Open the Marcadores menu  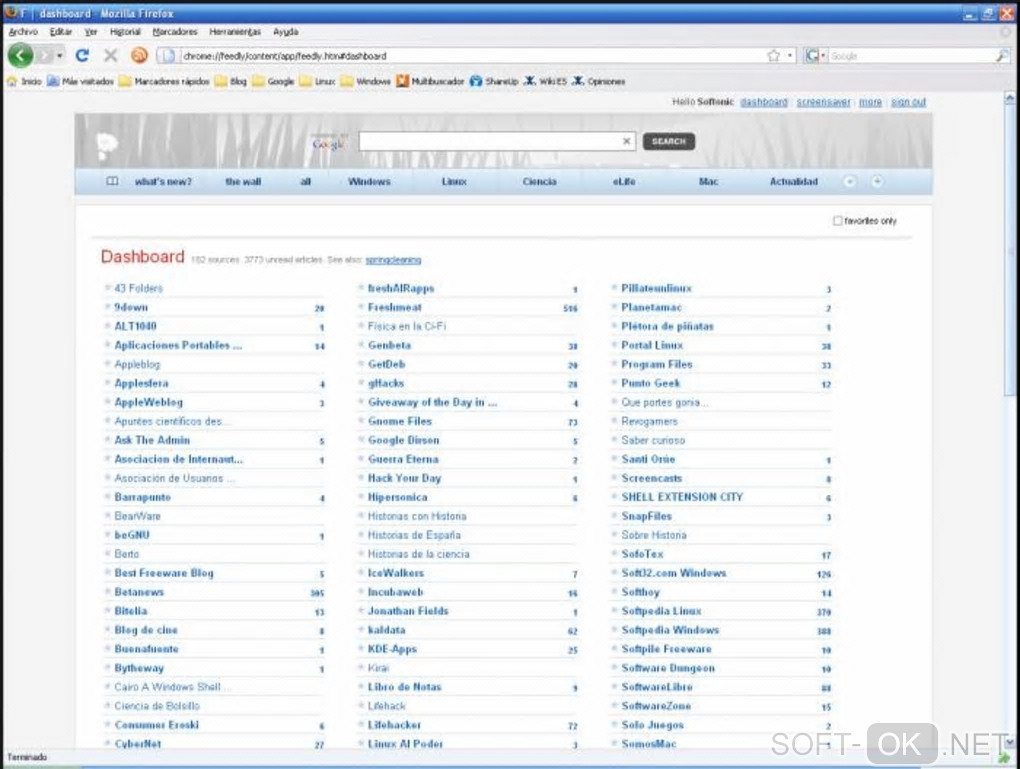tap(175, 31)
